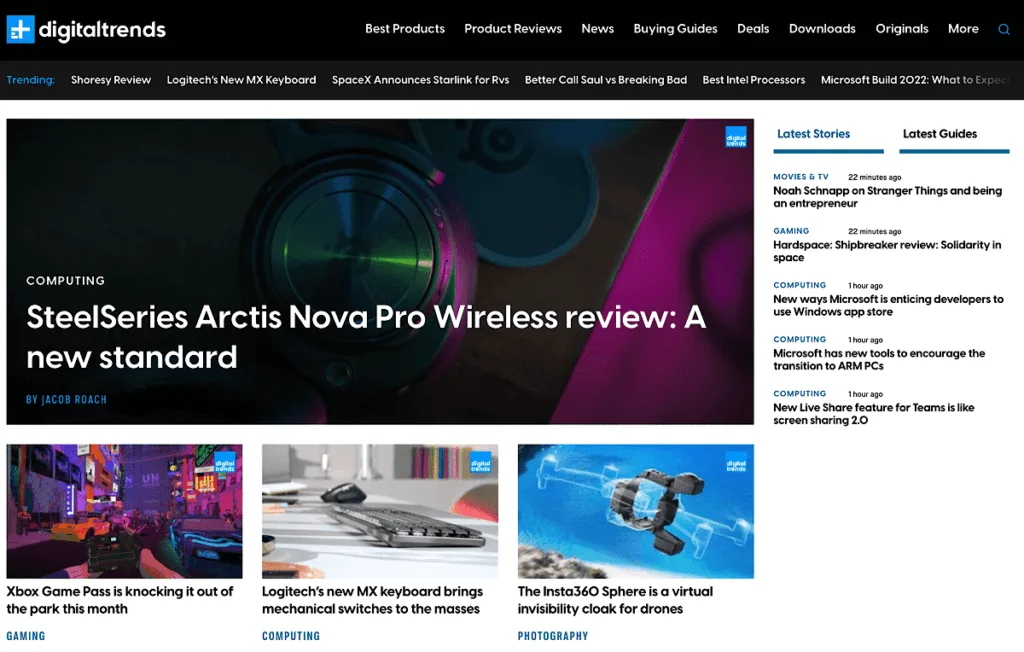Image resolution: width=1024 pixels, height=652 pixels.
Task: Click the Digital Trends plus logo icon
Action: [x=20, y=29]
